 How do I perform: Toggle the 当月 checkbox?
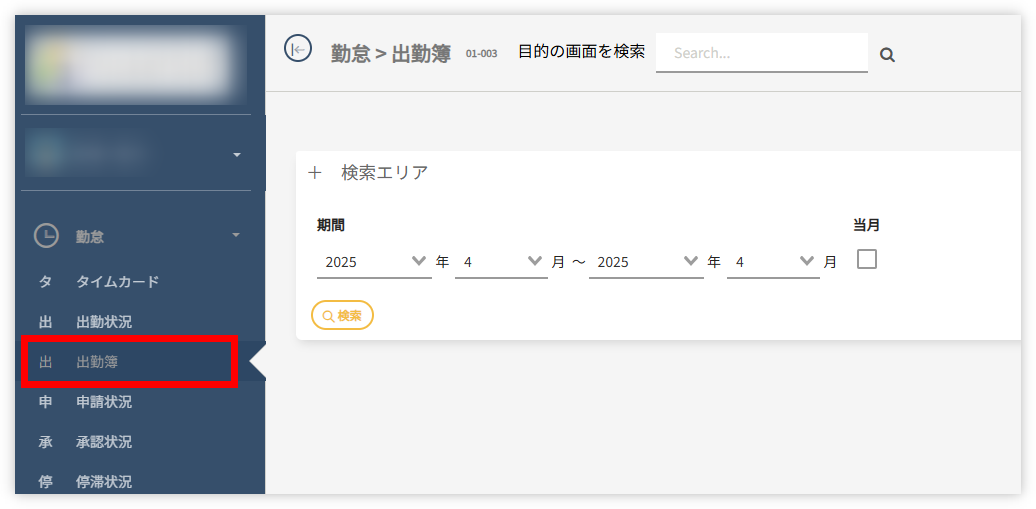click(x=867, y=259)
